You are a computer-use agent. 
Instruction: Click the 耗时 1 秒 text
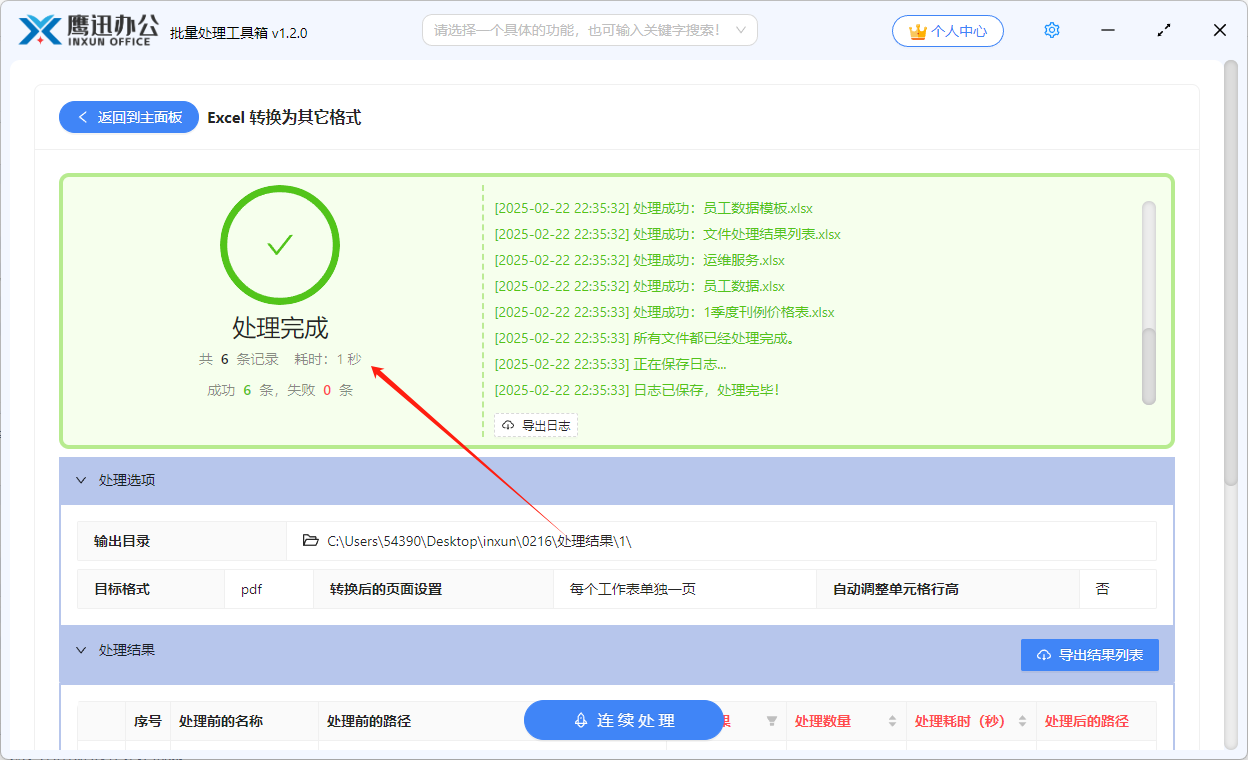tap(328, 359)
